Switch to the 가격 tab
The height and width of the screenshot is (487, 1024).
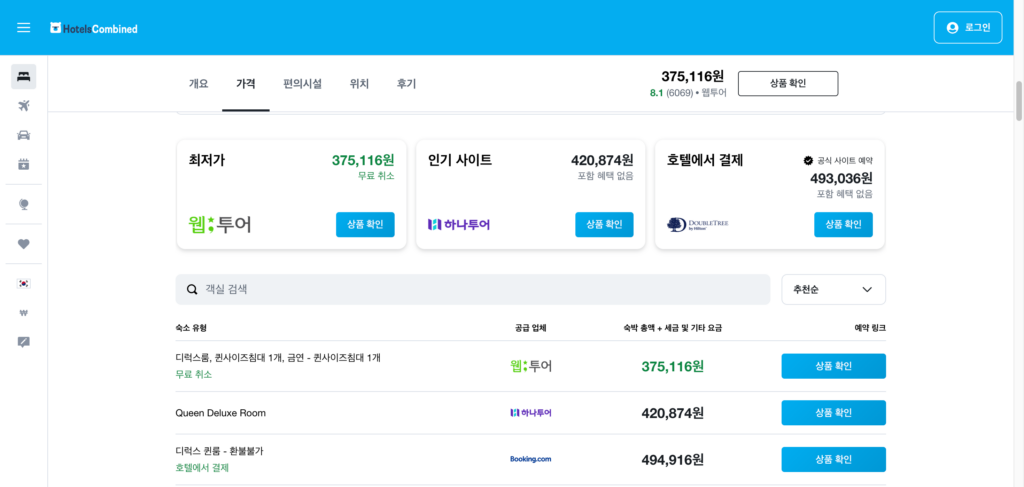click(246, 84)
